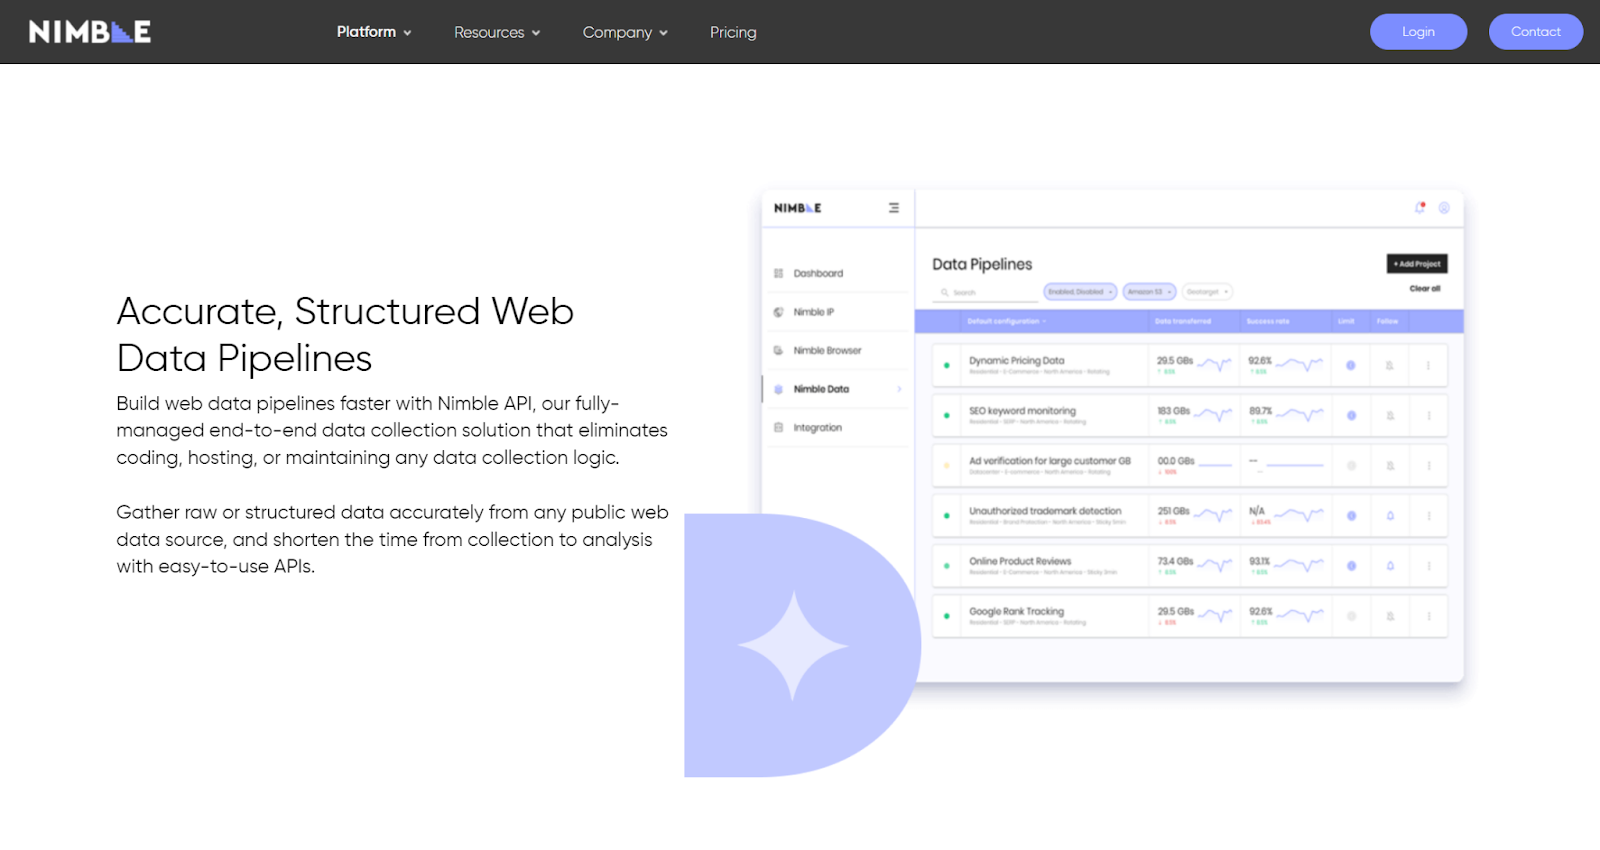
Task: Click the Unauthorized trademark detection pipeline name
Action: [1045, 510]
